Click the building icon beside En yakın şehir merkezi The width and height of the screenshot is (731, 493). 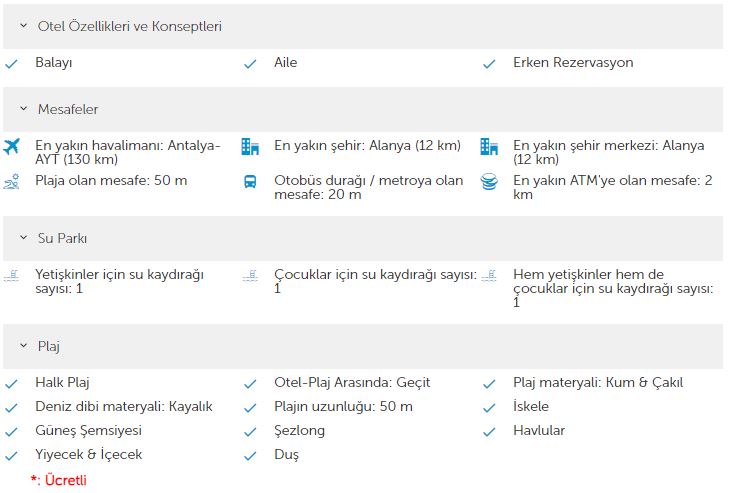coord(489,146)
